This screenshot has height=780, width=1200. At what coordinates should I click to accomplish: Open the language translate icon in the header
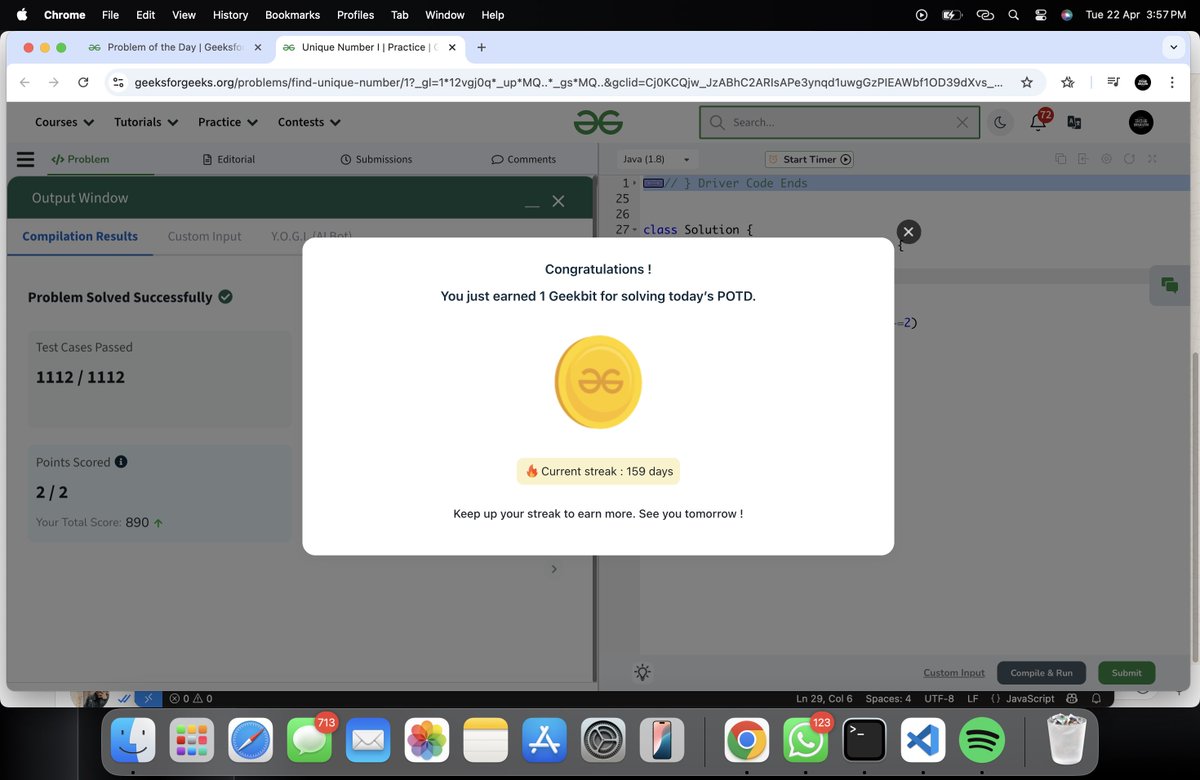[1074, 122]
